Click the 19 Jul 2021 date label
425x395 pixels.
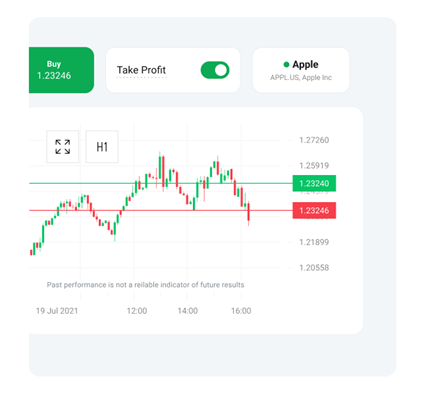click(x=57, y=311)
